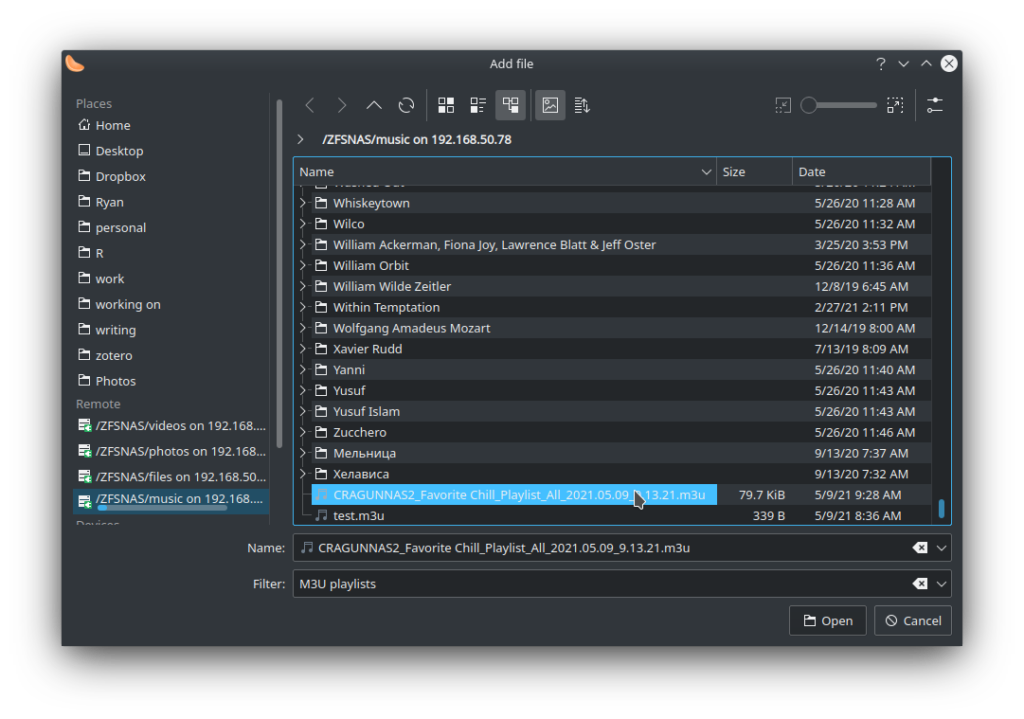The height and width of the screenshot is (719, 1024).
Task: Click the '79.7 KiB' size cell
Action: tap(761, 495)
